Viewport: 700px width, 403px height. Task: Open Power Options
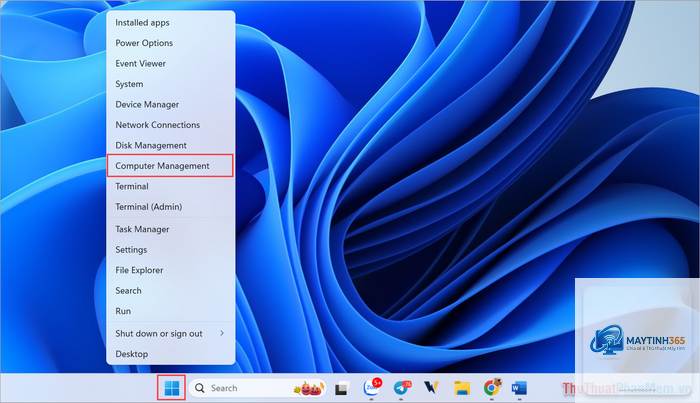tap(171, 43)
